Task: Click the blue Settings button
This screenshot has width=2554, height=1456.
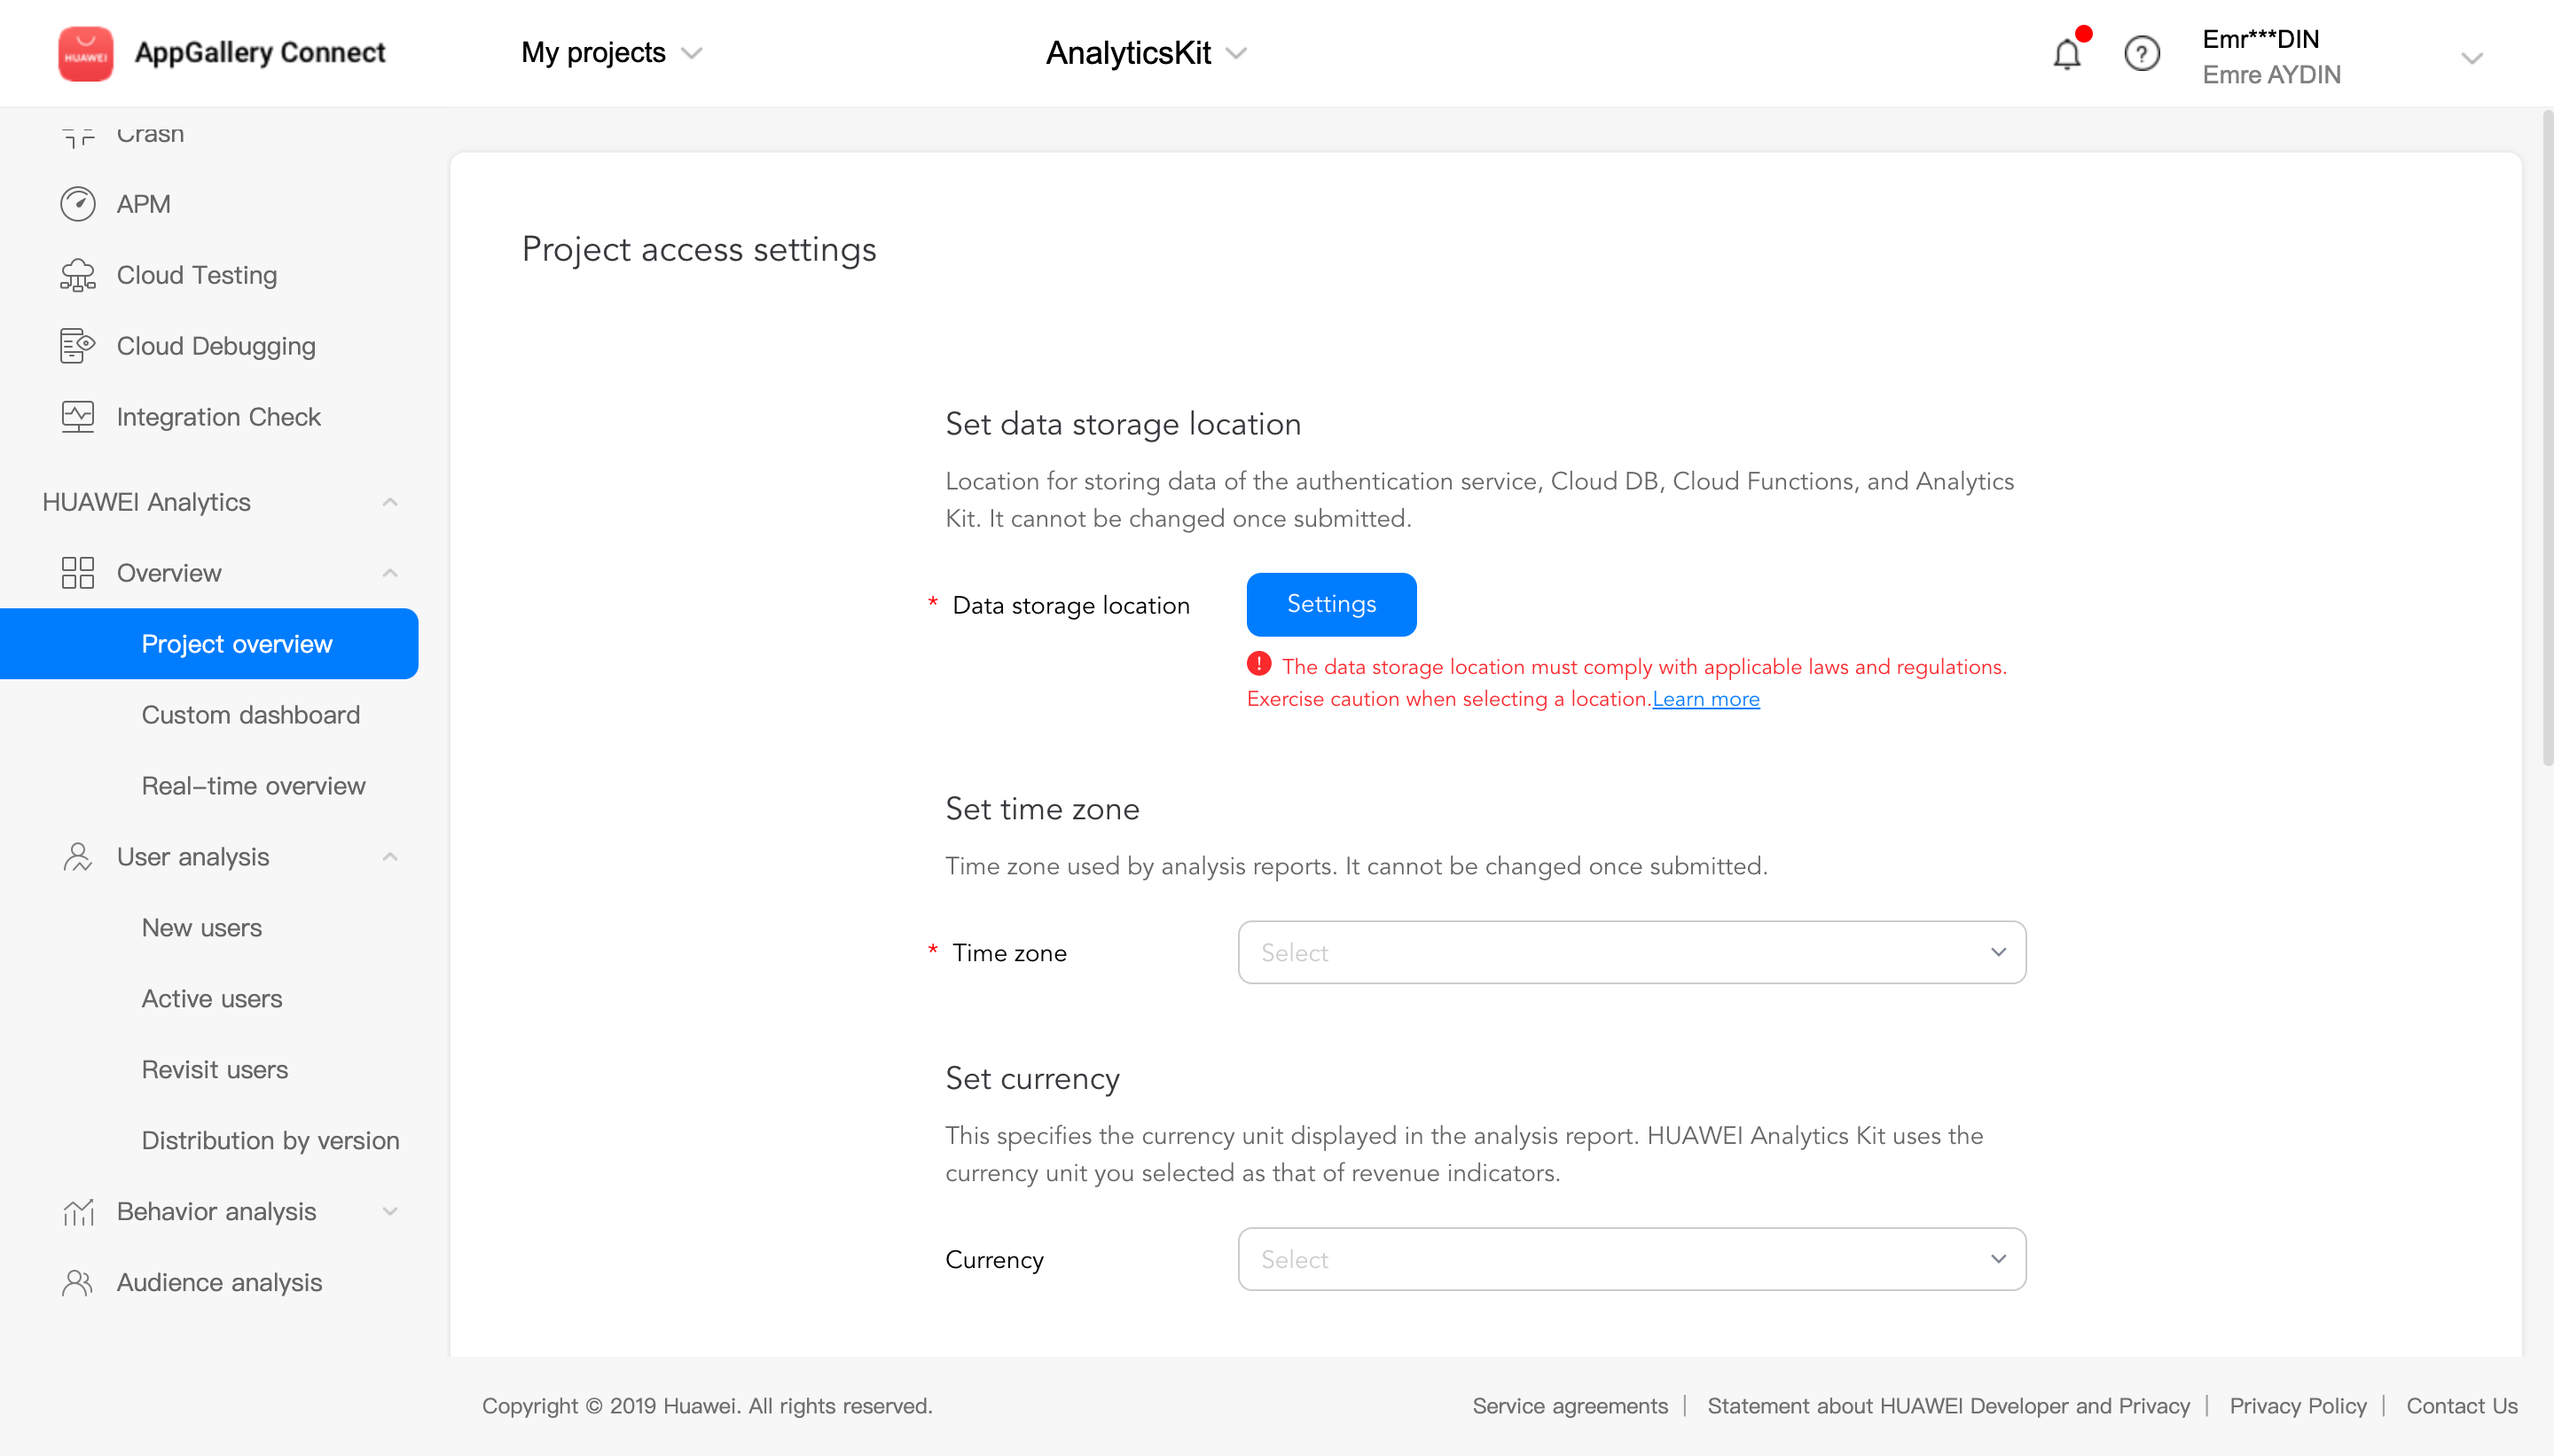Action: pos(1331,604)
